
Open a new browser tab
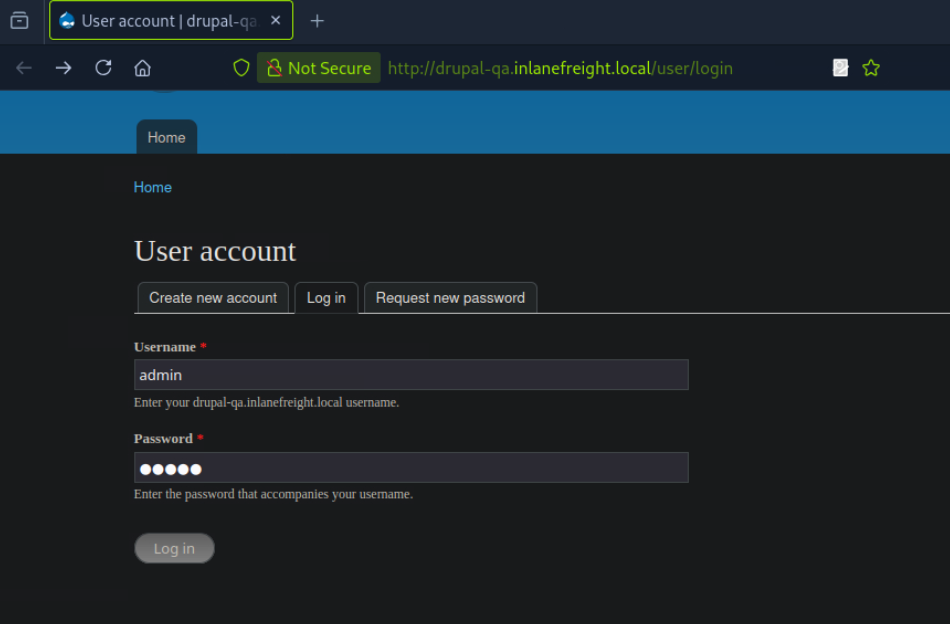click(x=317, y=20)
